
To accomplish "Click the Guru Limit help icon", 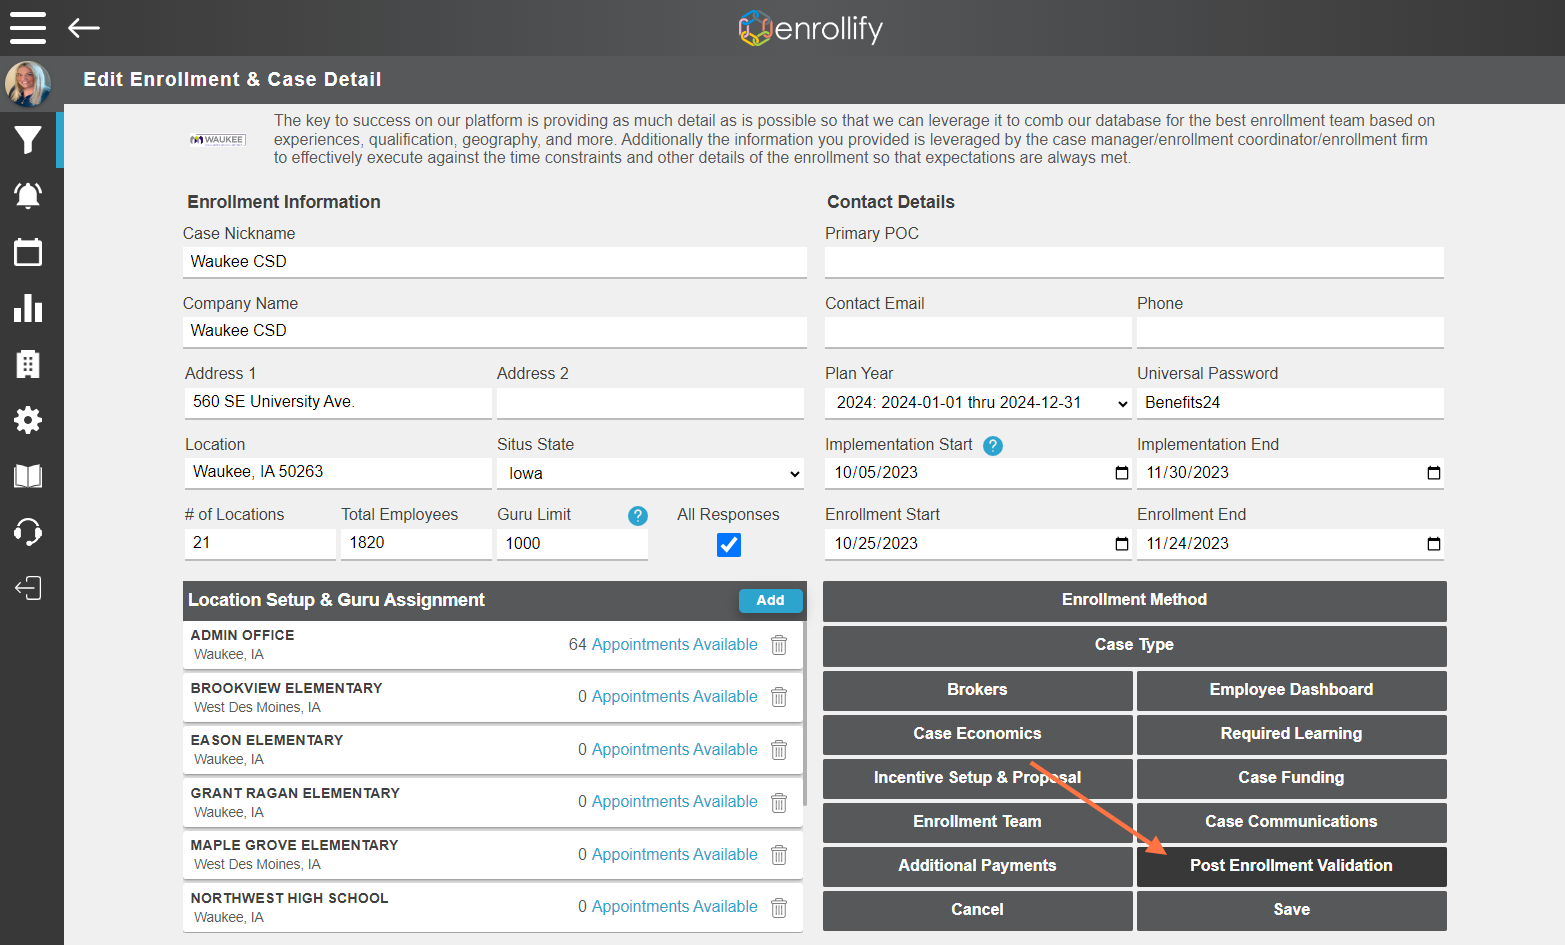I will 638,516.
